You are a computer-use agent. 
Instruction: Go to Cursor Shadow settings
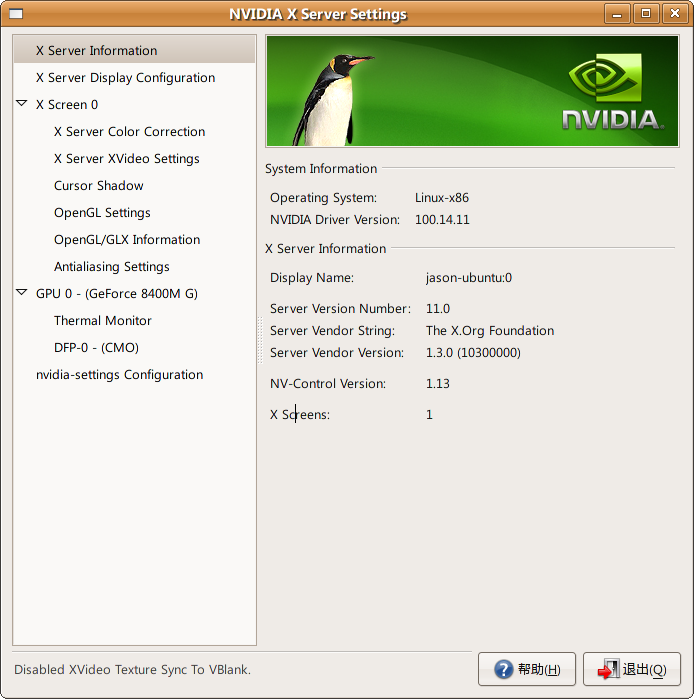(99, 185)
